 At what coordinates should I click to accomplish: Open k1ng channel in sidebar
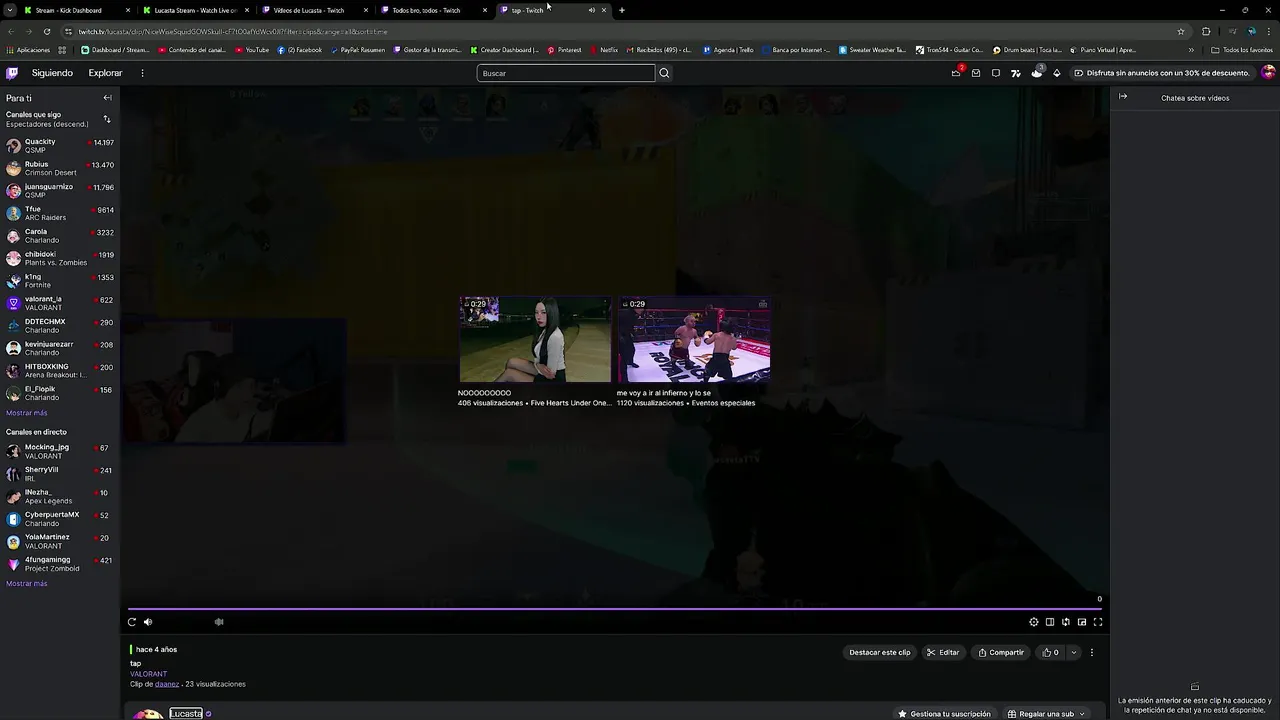[x=60, y=281]
